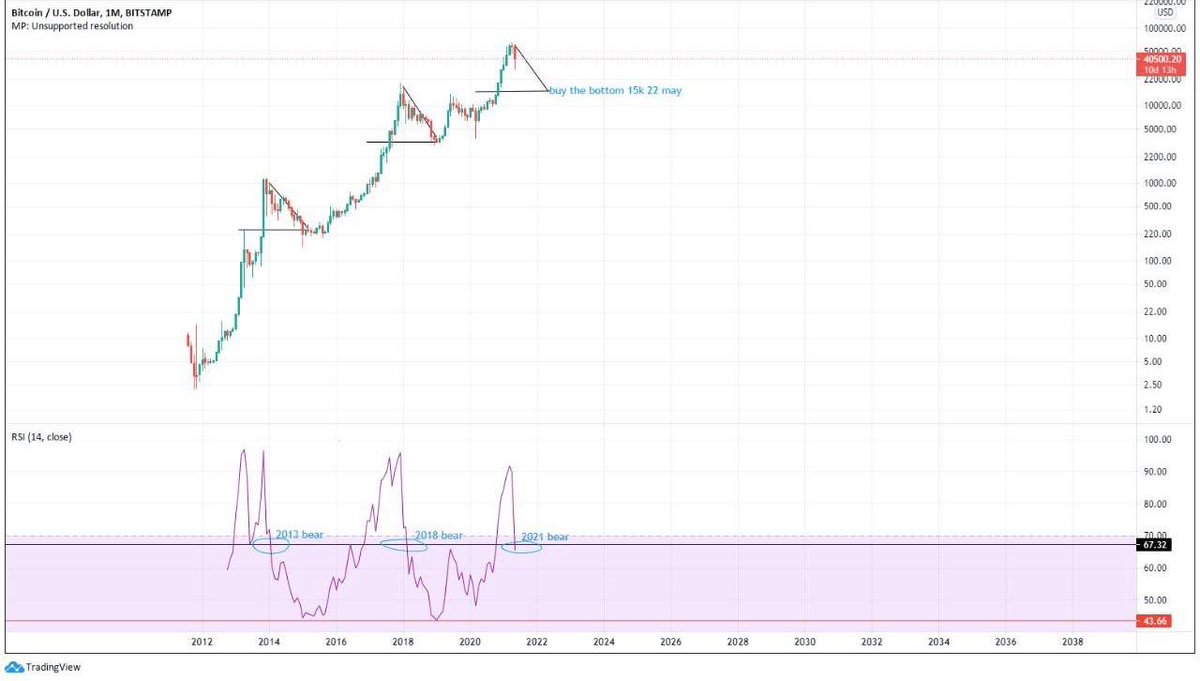This screenshot has height=681, width=1200.
Task: Click the 2016 label on time axis
Action: tap(336, 642)
